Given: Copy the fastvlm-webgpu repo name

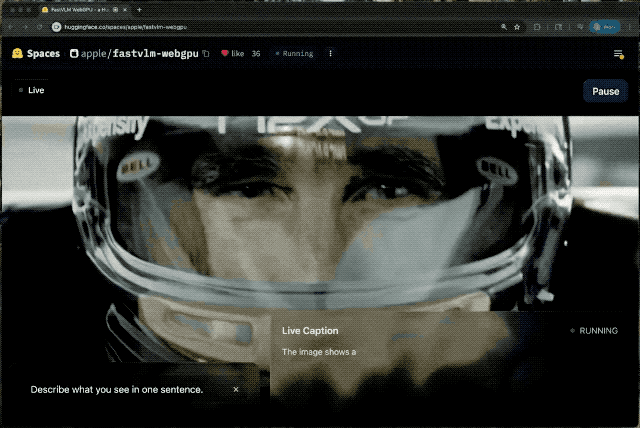Looking at the screenshot, I should pyautogui.click(x=206, y=53).
